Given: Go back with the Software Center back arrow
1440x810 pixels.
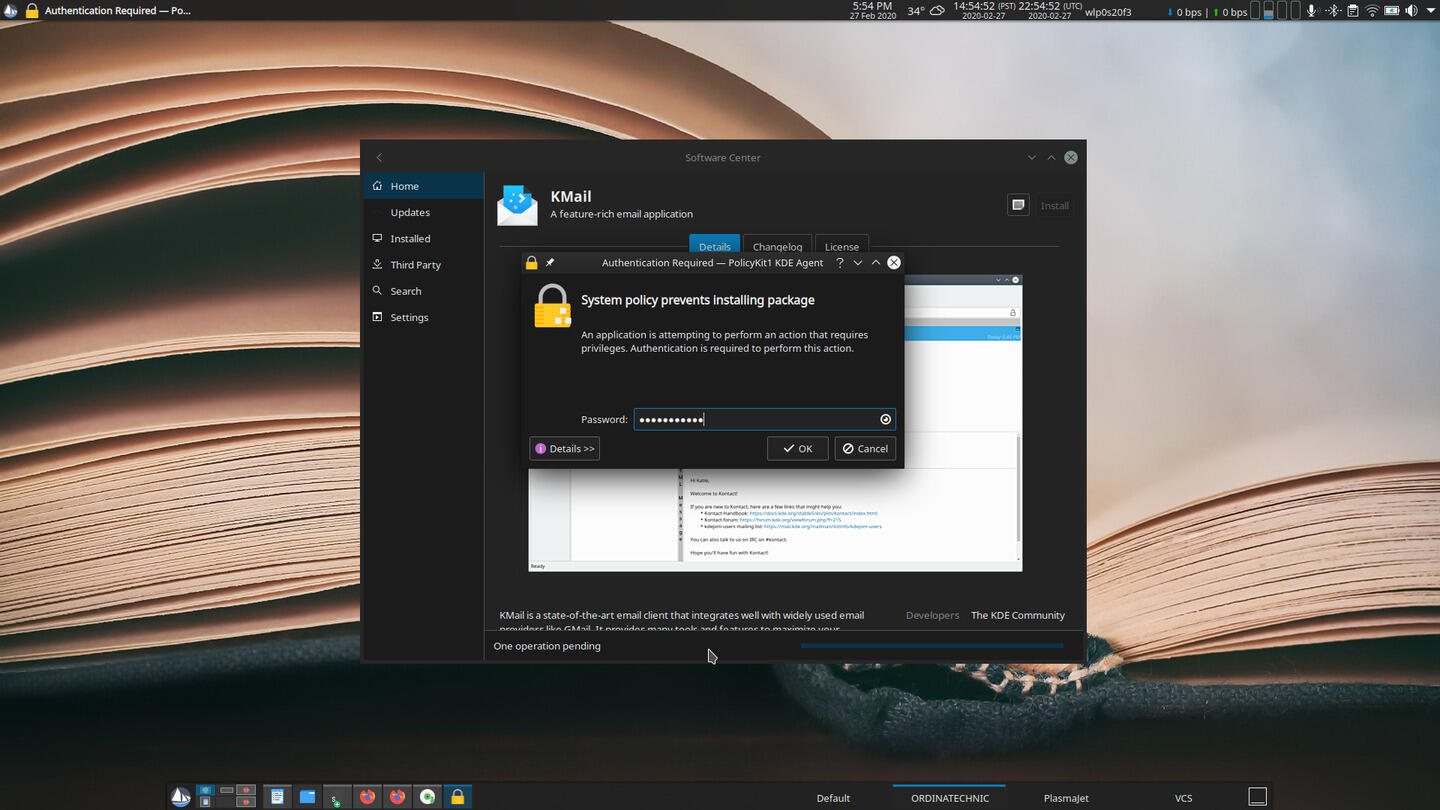Looking at the screenshot, I should [379, 157].
